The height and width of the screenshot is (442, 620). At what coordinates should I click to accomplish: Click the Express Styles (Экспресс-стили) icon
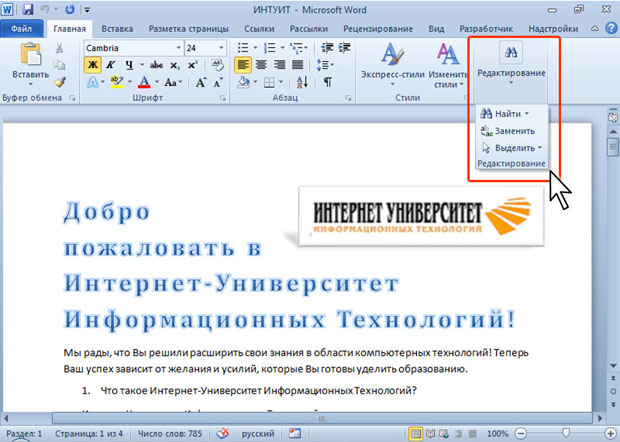coord(392,54)
